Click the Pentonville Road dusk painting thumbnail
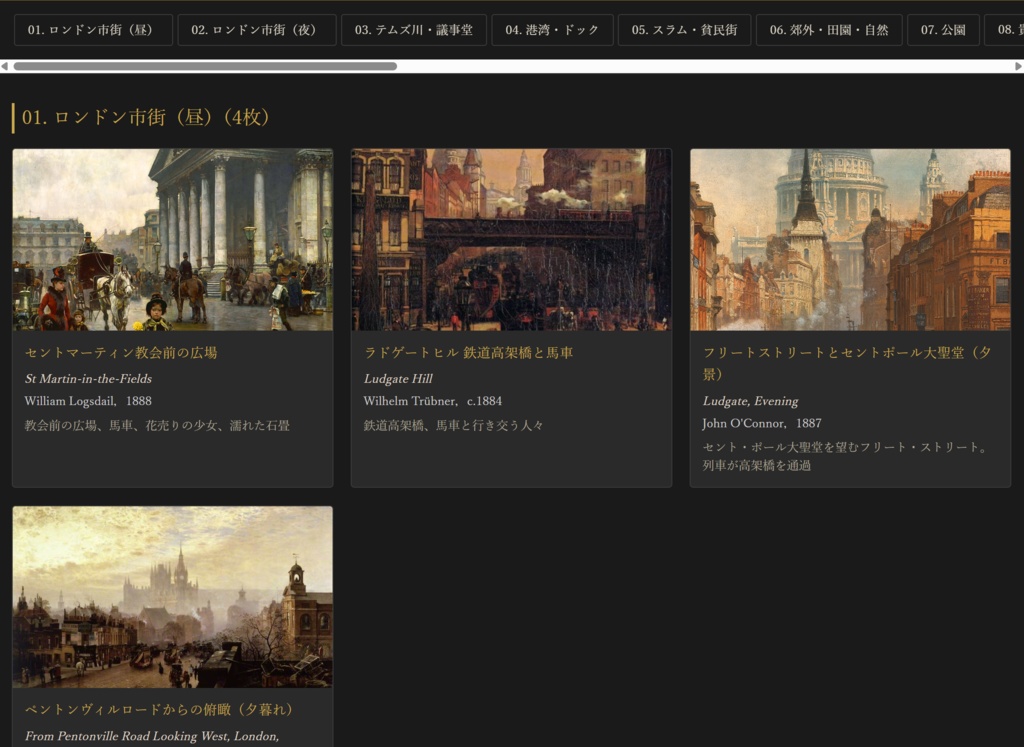The image size is (1024, 747). [x=172, y=597]
